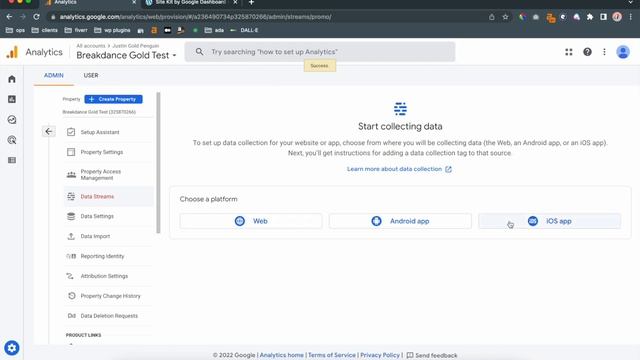
Task: Open Reporting Identity menu item
Action: [x=109, y=256]
